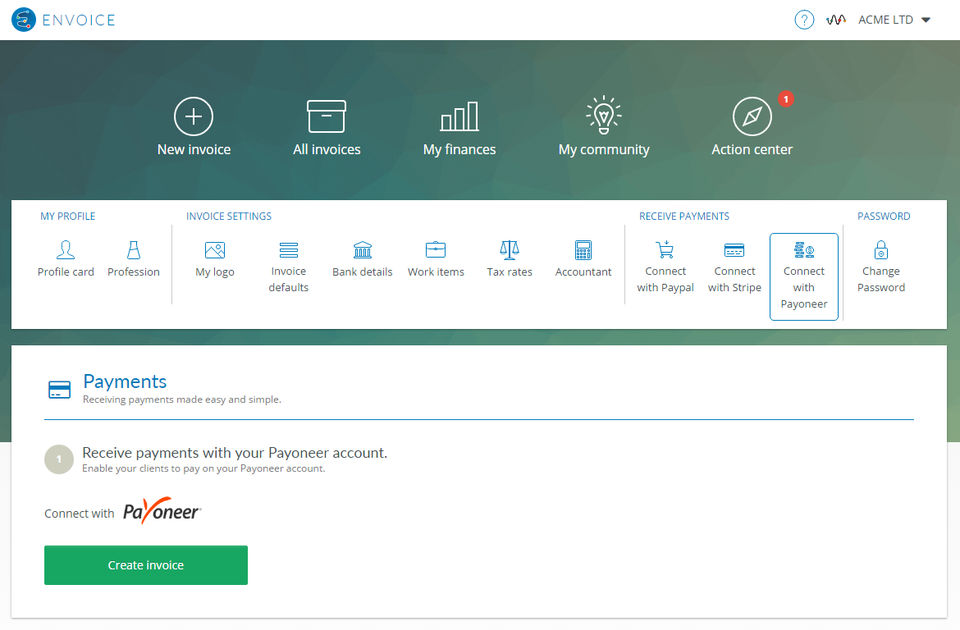Open My community lightbulb icon

(x=604, y=115)
